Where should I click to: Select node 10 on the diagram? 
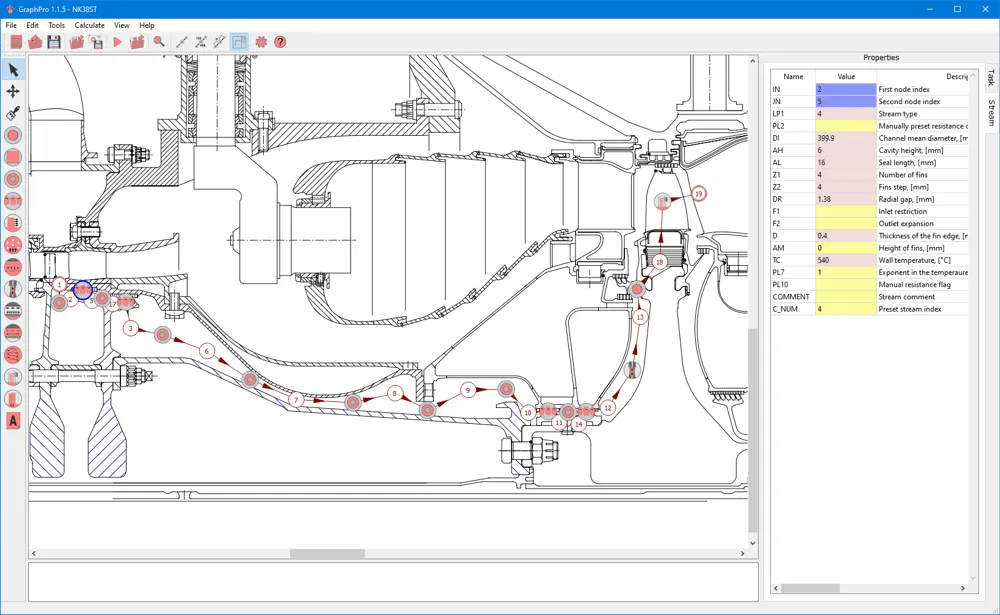click(527, 413)
